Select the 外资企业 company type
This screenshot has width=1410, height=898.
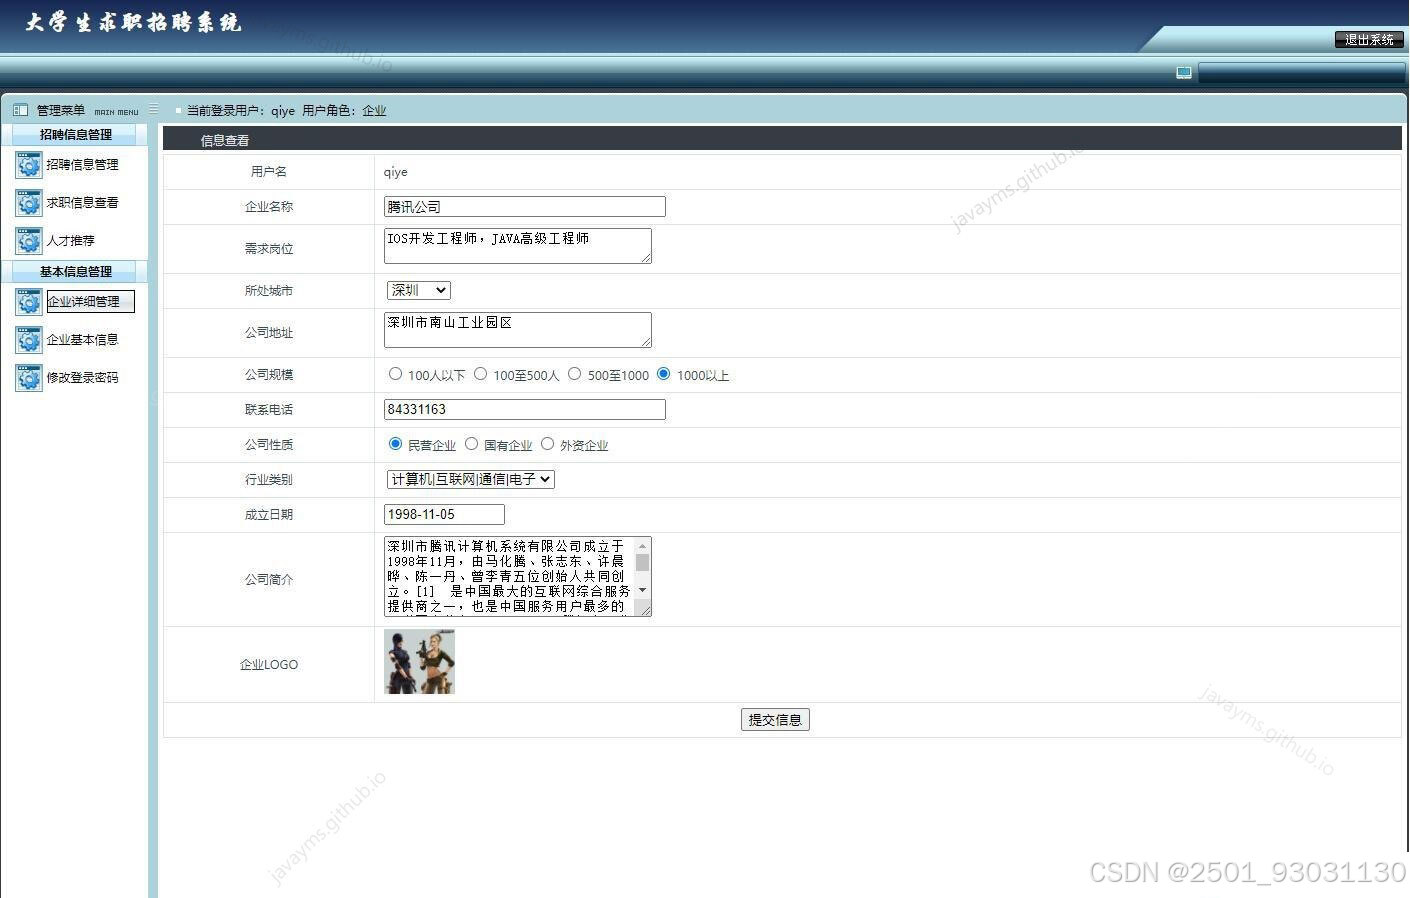tap(547, 444)
